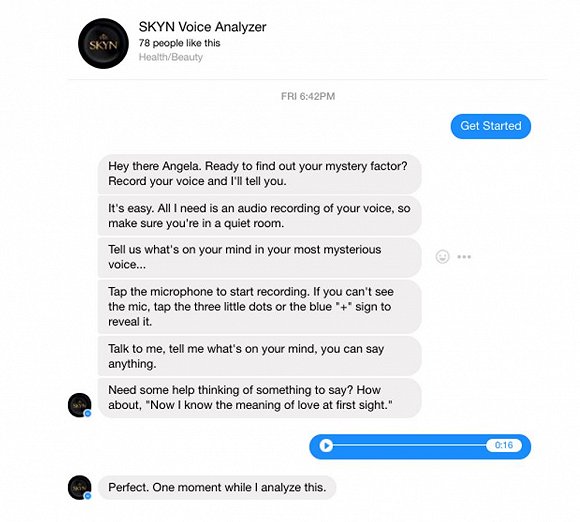The height and width of the screenshot is (522, 580).
Task: Click the SKYN avatar next to Perfect message
Action: point(80,487)
